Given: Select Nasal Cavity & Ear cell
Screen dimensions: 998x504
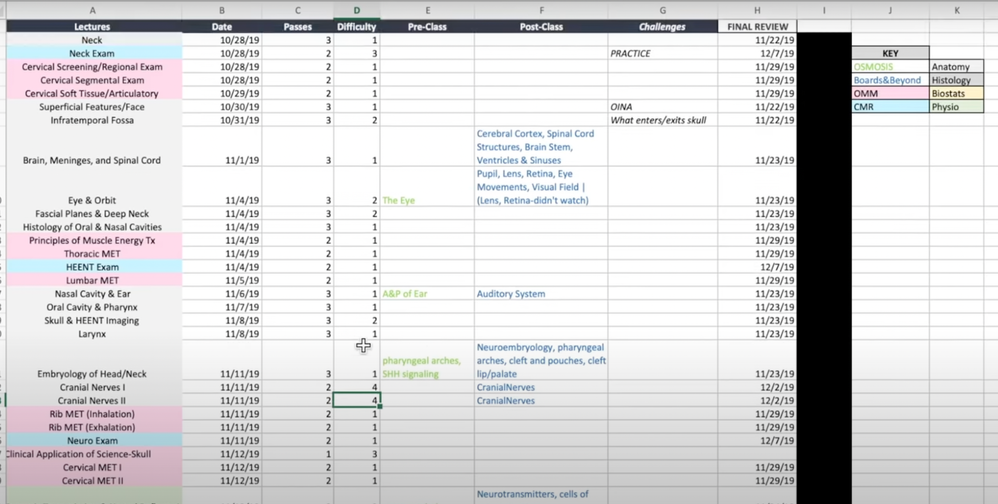Looking at the screenshot, I should 93,294.
